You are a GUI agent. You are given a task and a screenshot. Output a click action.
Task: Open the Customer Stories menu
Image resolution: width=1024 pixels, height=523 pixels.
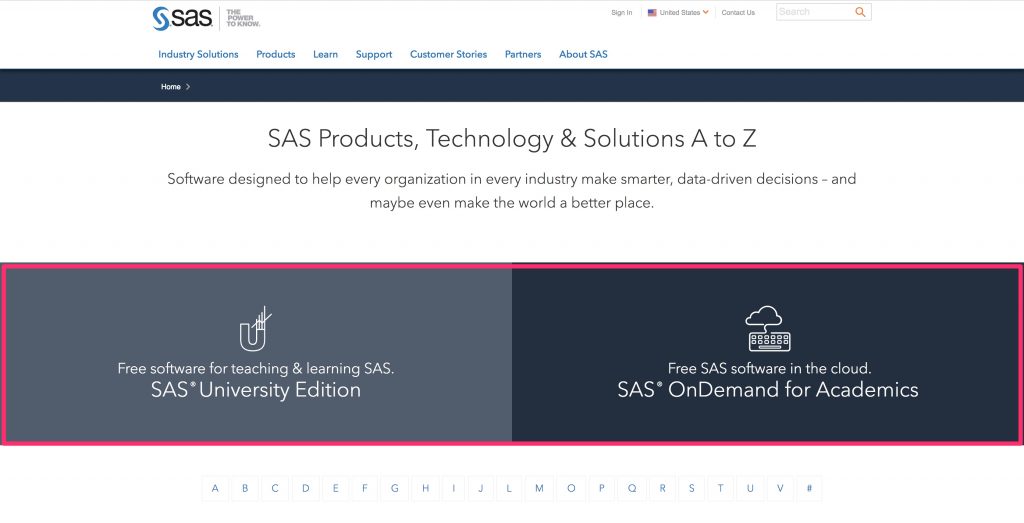pyautogui.click(x=449, y=54)
